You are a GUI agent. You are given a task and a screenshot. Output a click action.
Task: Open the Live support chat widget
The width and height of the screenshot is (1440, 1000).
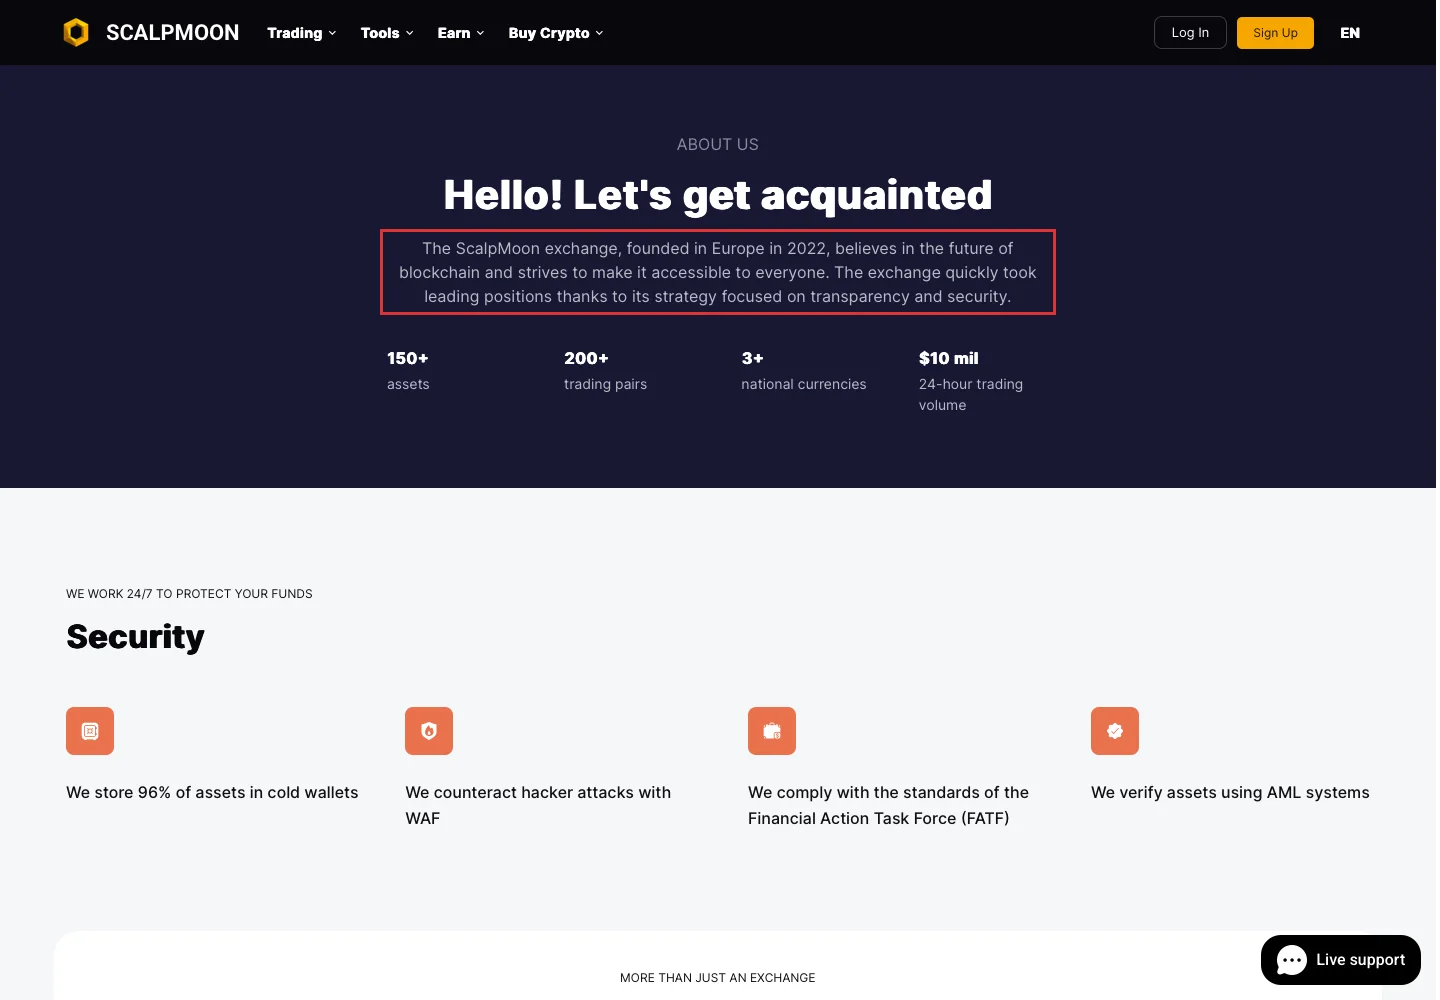tap(1340, 960)
